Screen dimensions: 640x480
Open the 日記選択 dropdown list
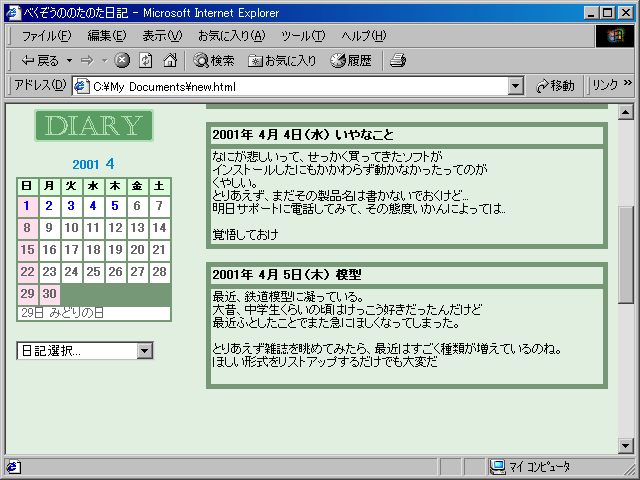click(145, 350)
